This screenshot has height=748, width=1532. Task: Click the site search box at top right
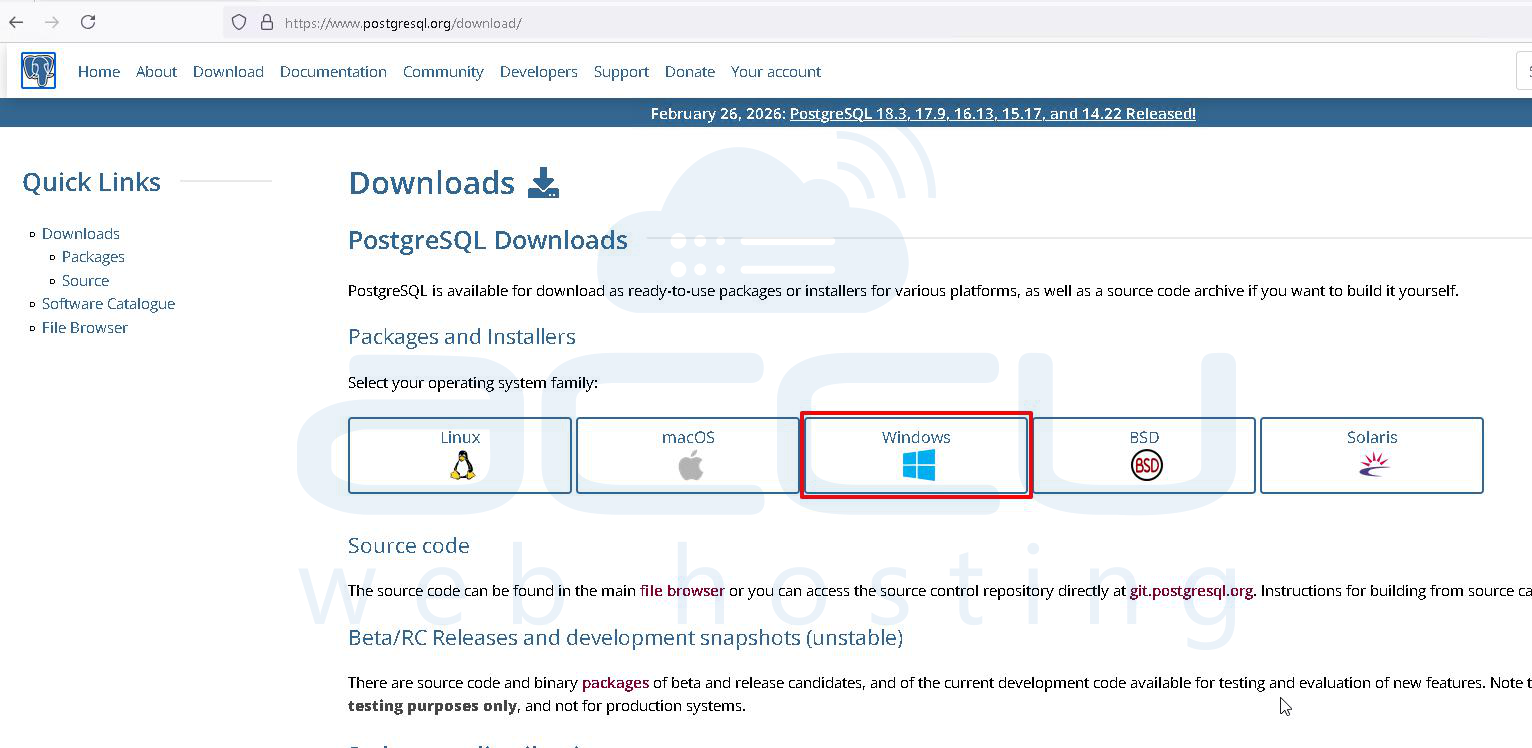tap(1524, 72)
